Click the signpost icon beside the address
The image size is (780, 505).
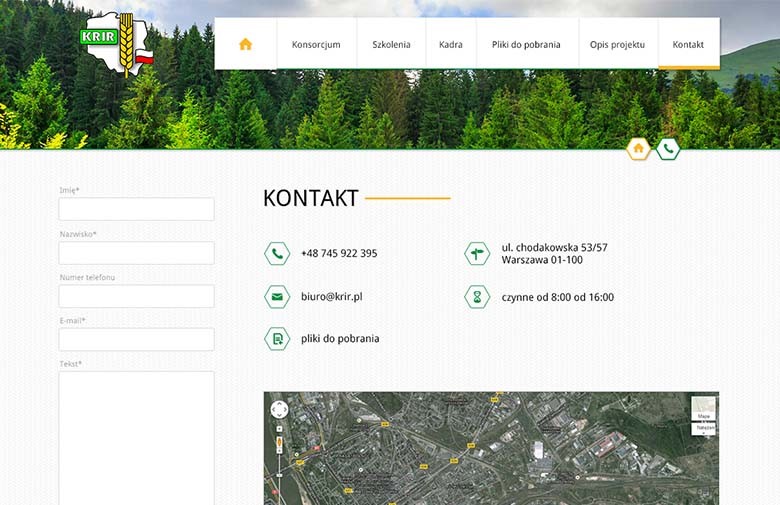[477, 254]
